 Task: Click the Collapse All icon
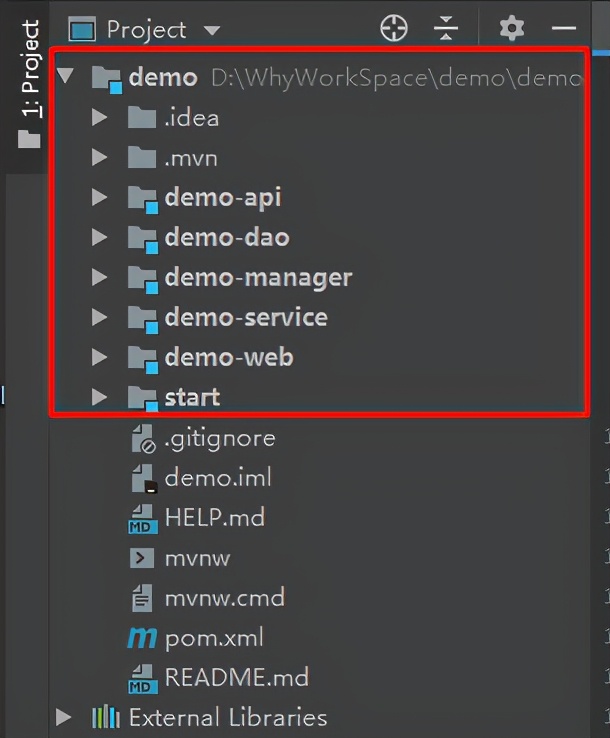447,28
